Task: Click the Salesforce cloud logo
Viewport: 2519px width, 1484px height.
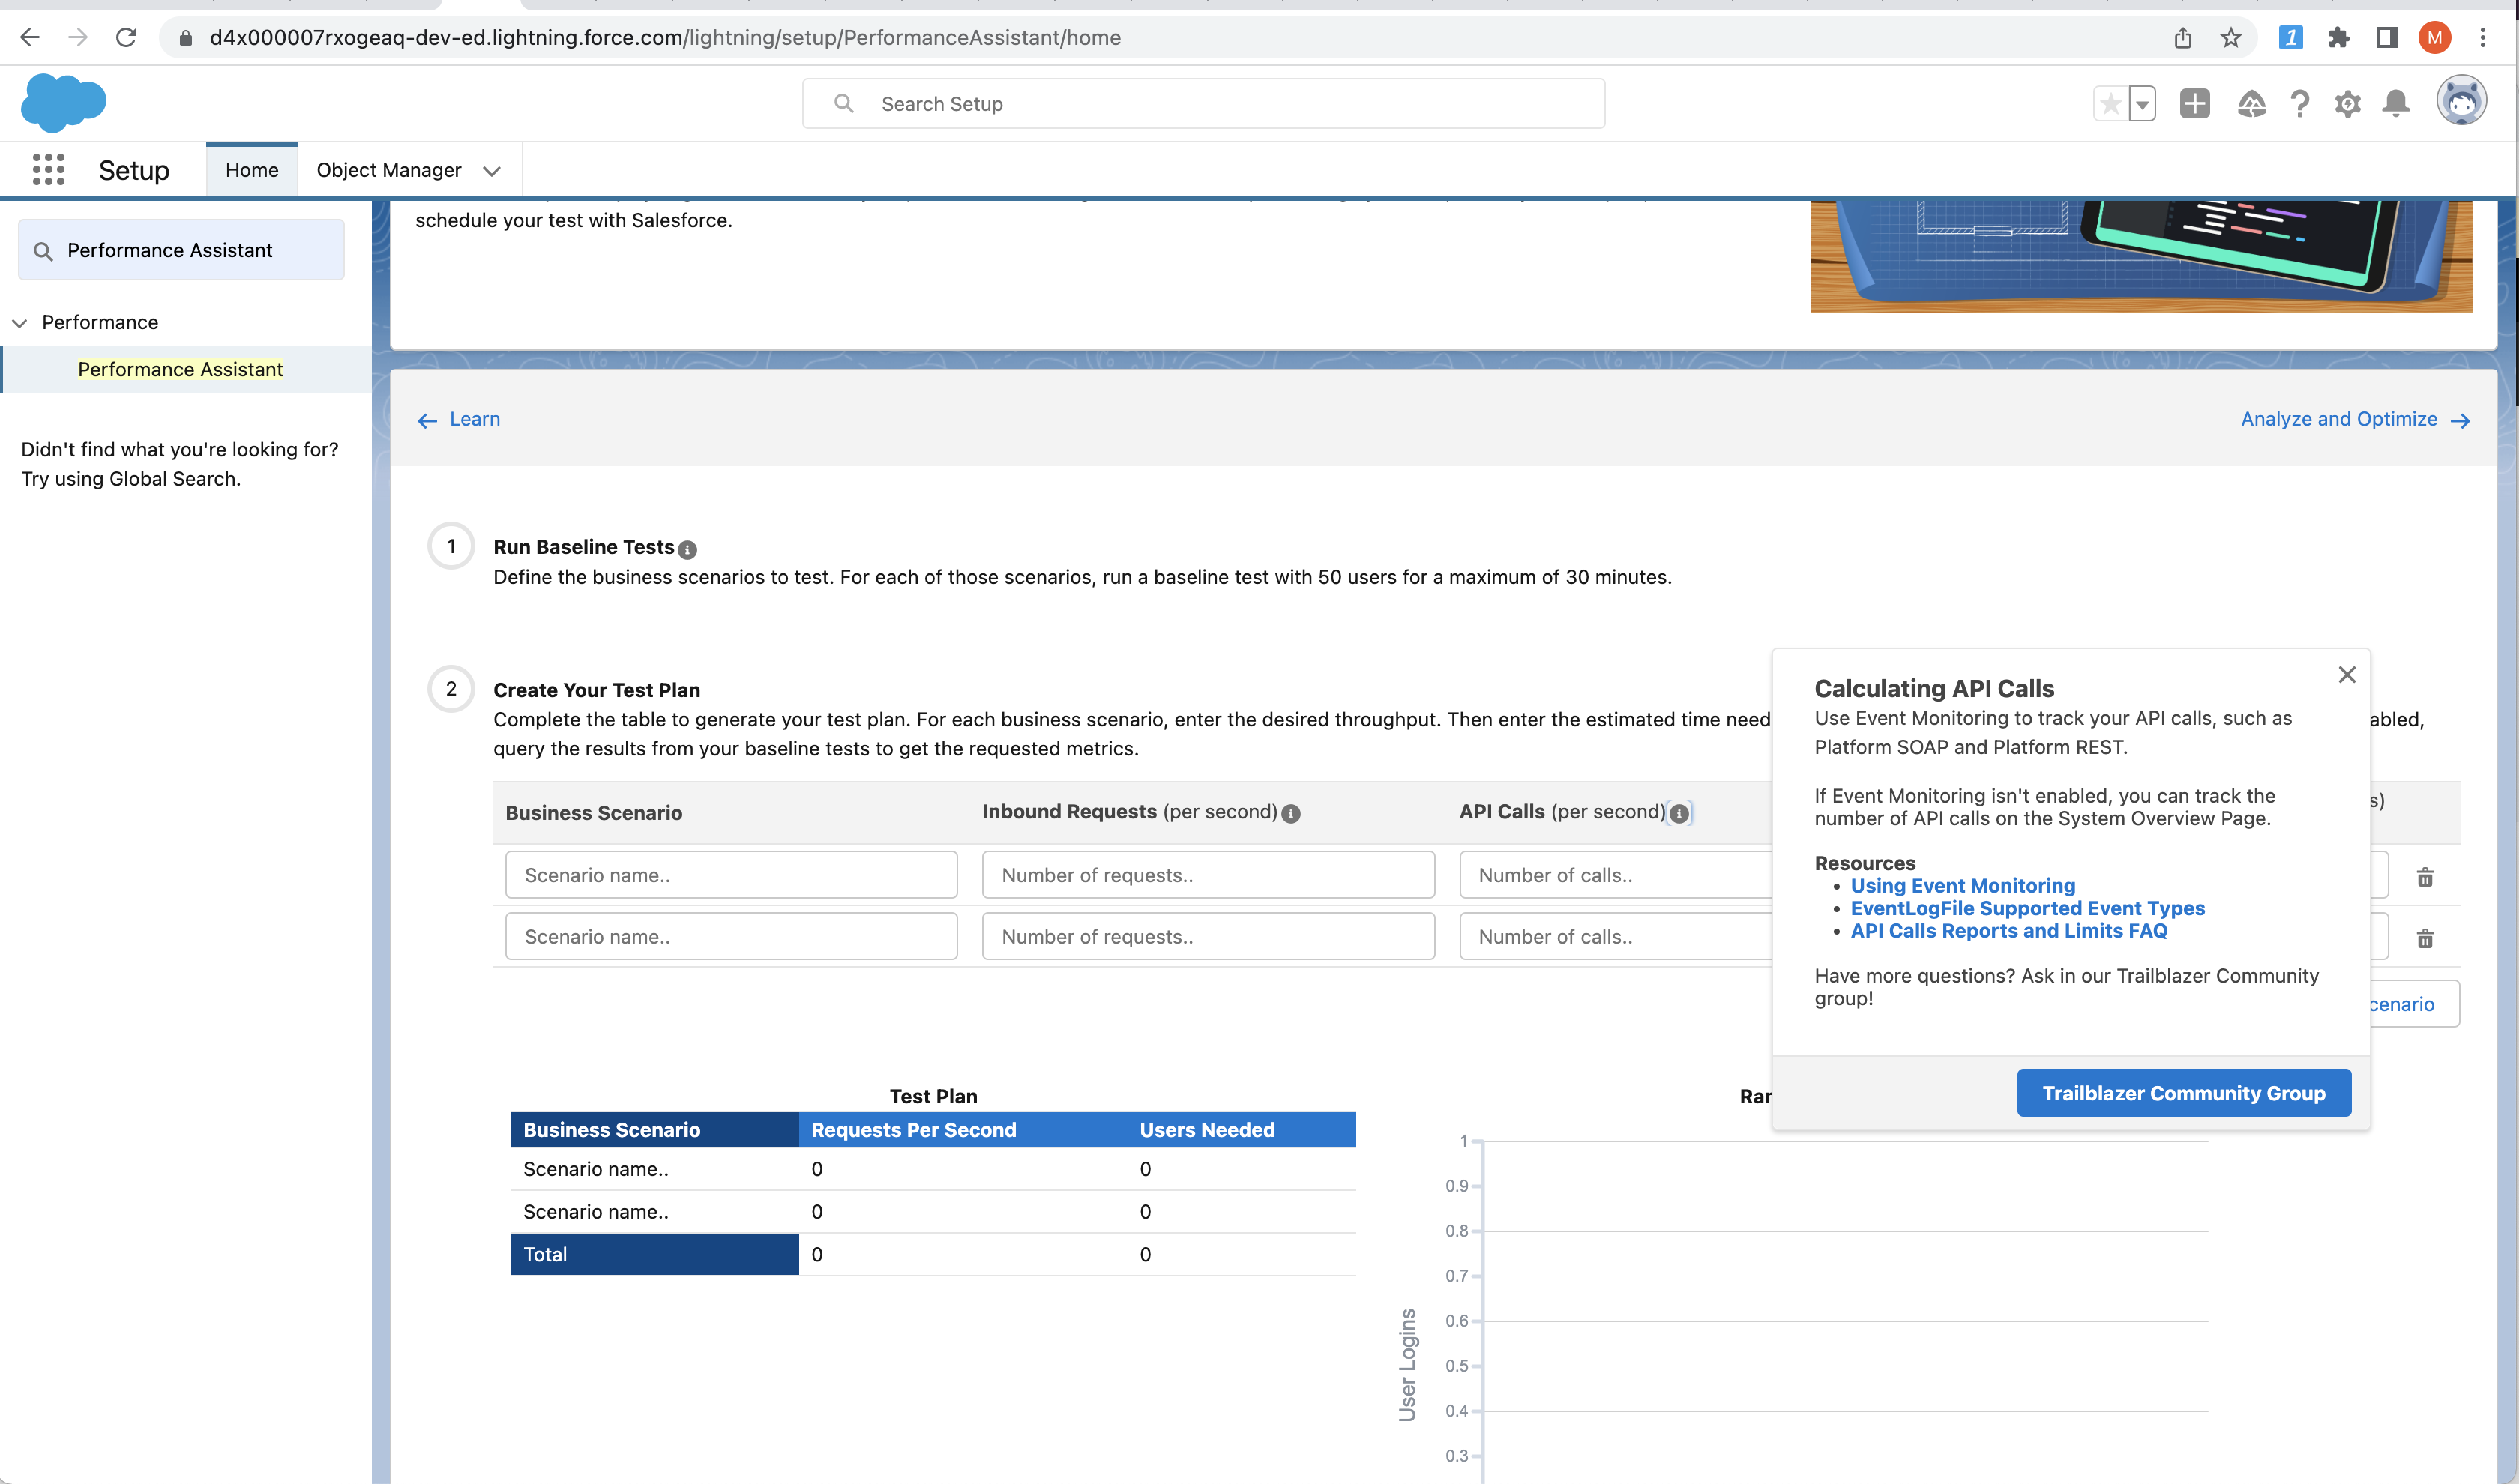Action: (63, 103)
